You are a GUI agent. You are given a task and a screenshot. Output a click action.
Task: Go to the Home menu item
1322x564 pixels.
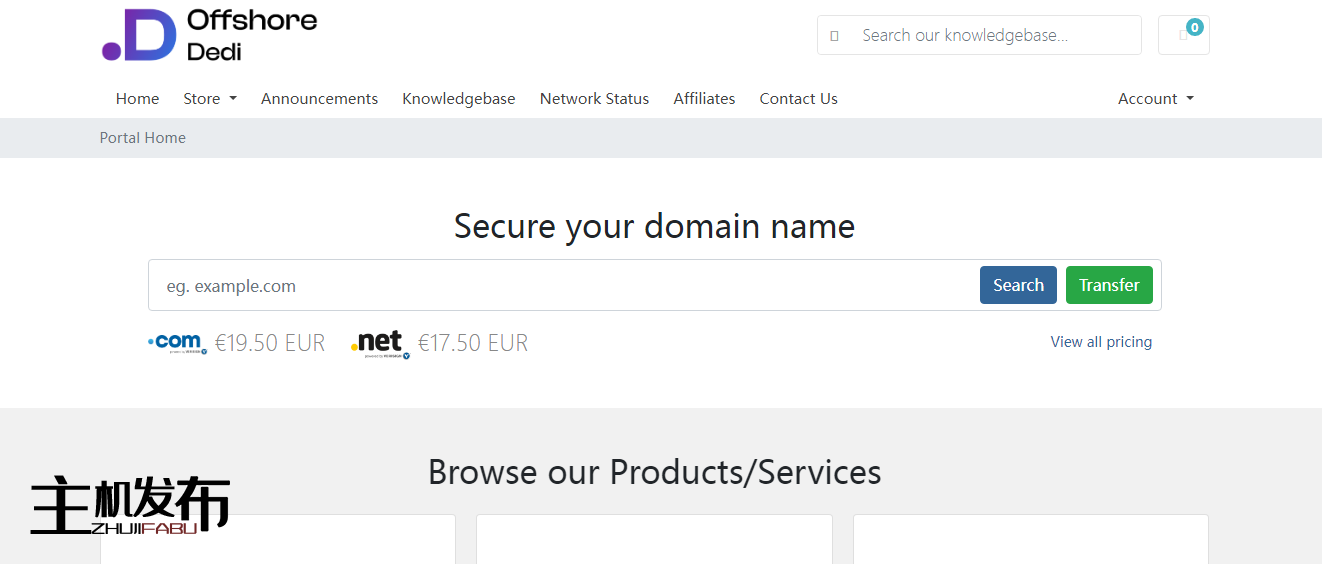pos(137,99)
